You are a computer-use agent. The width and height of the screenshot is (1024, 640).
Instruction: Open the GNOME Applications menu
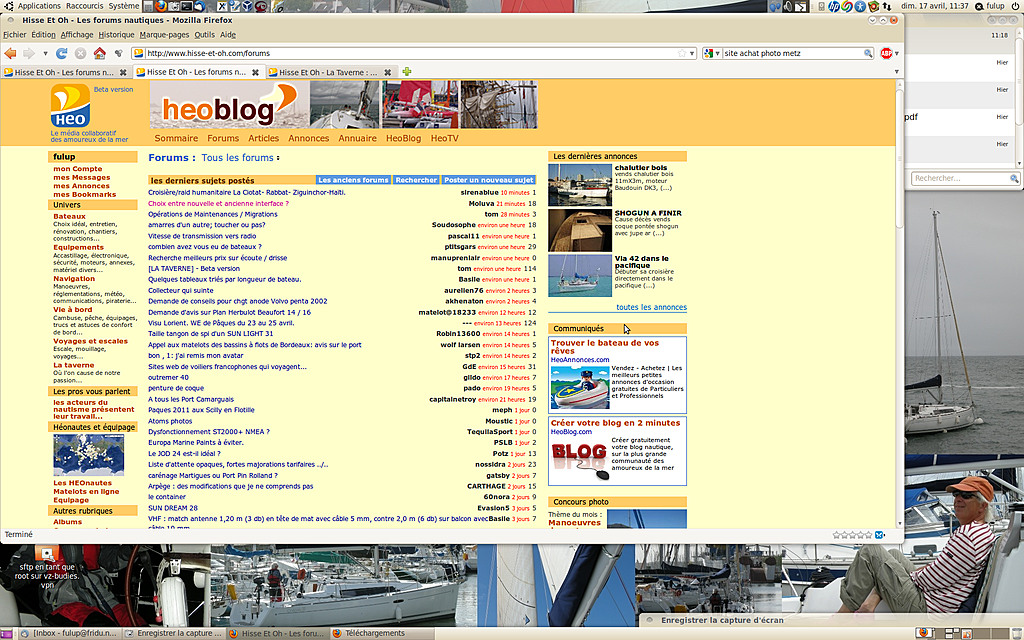coord(39,6)
